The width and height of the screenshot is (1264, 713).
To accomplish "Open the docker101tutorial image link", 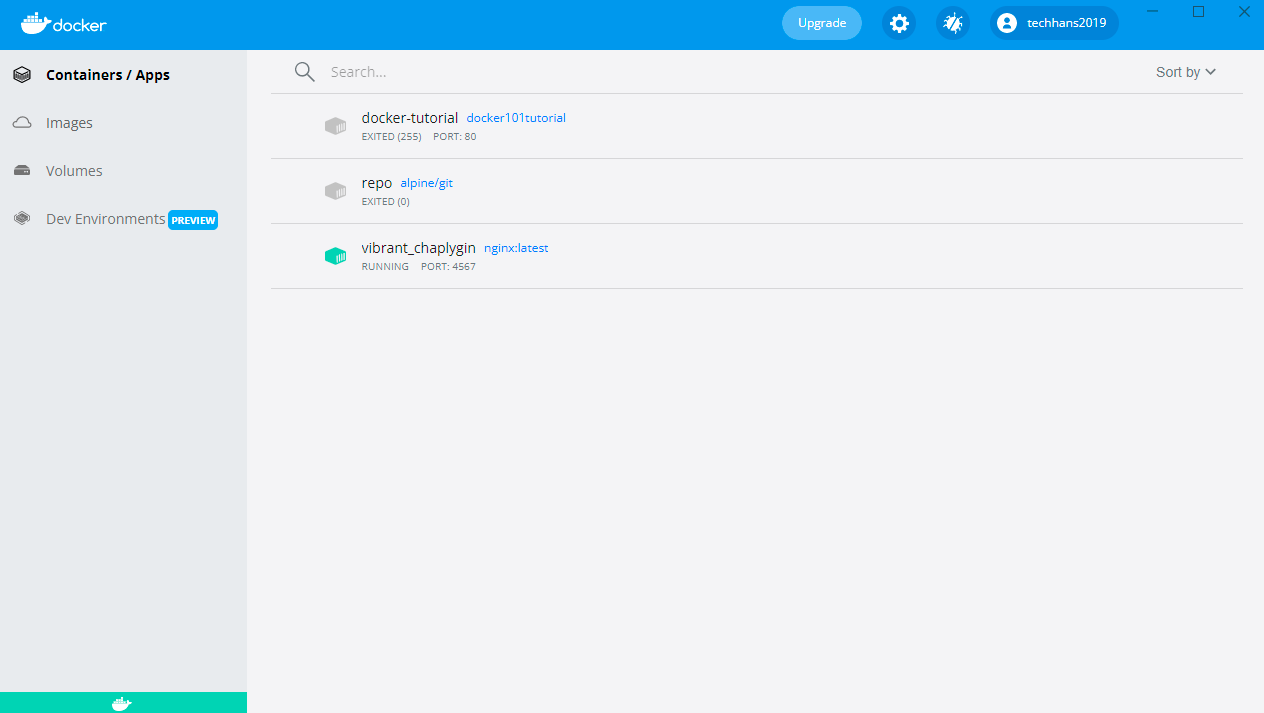I will [516, 118].
